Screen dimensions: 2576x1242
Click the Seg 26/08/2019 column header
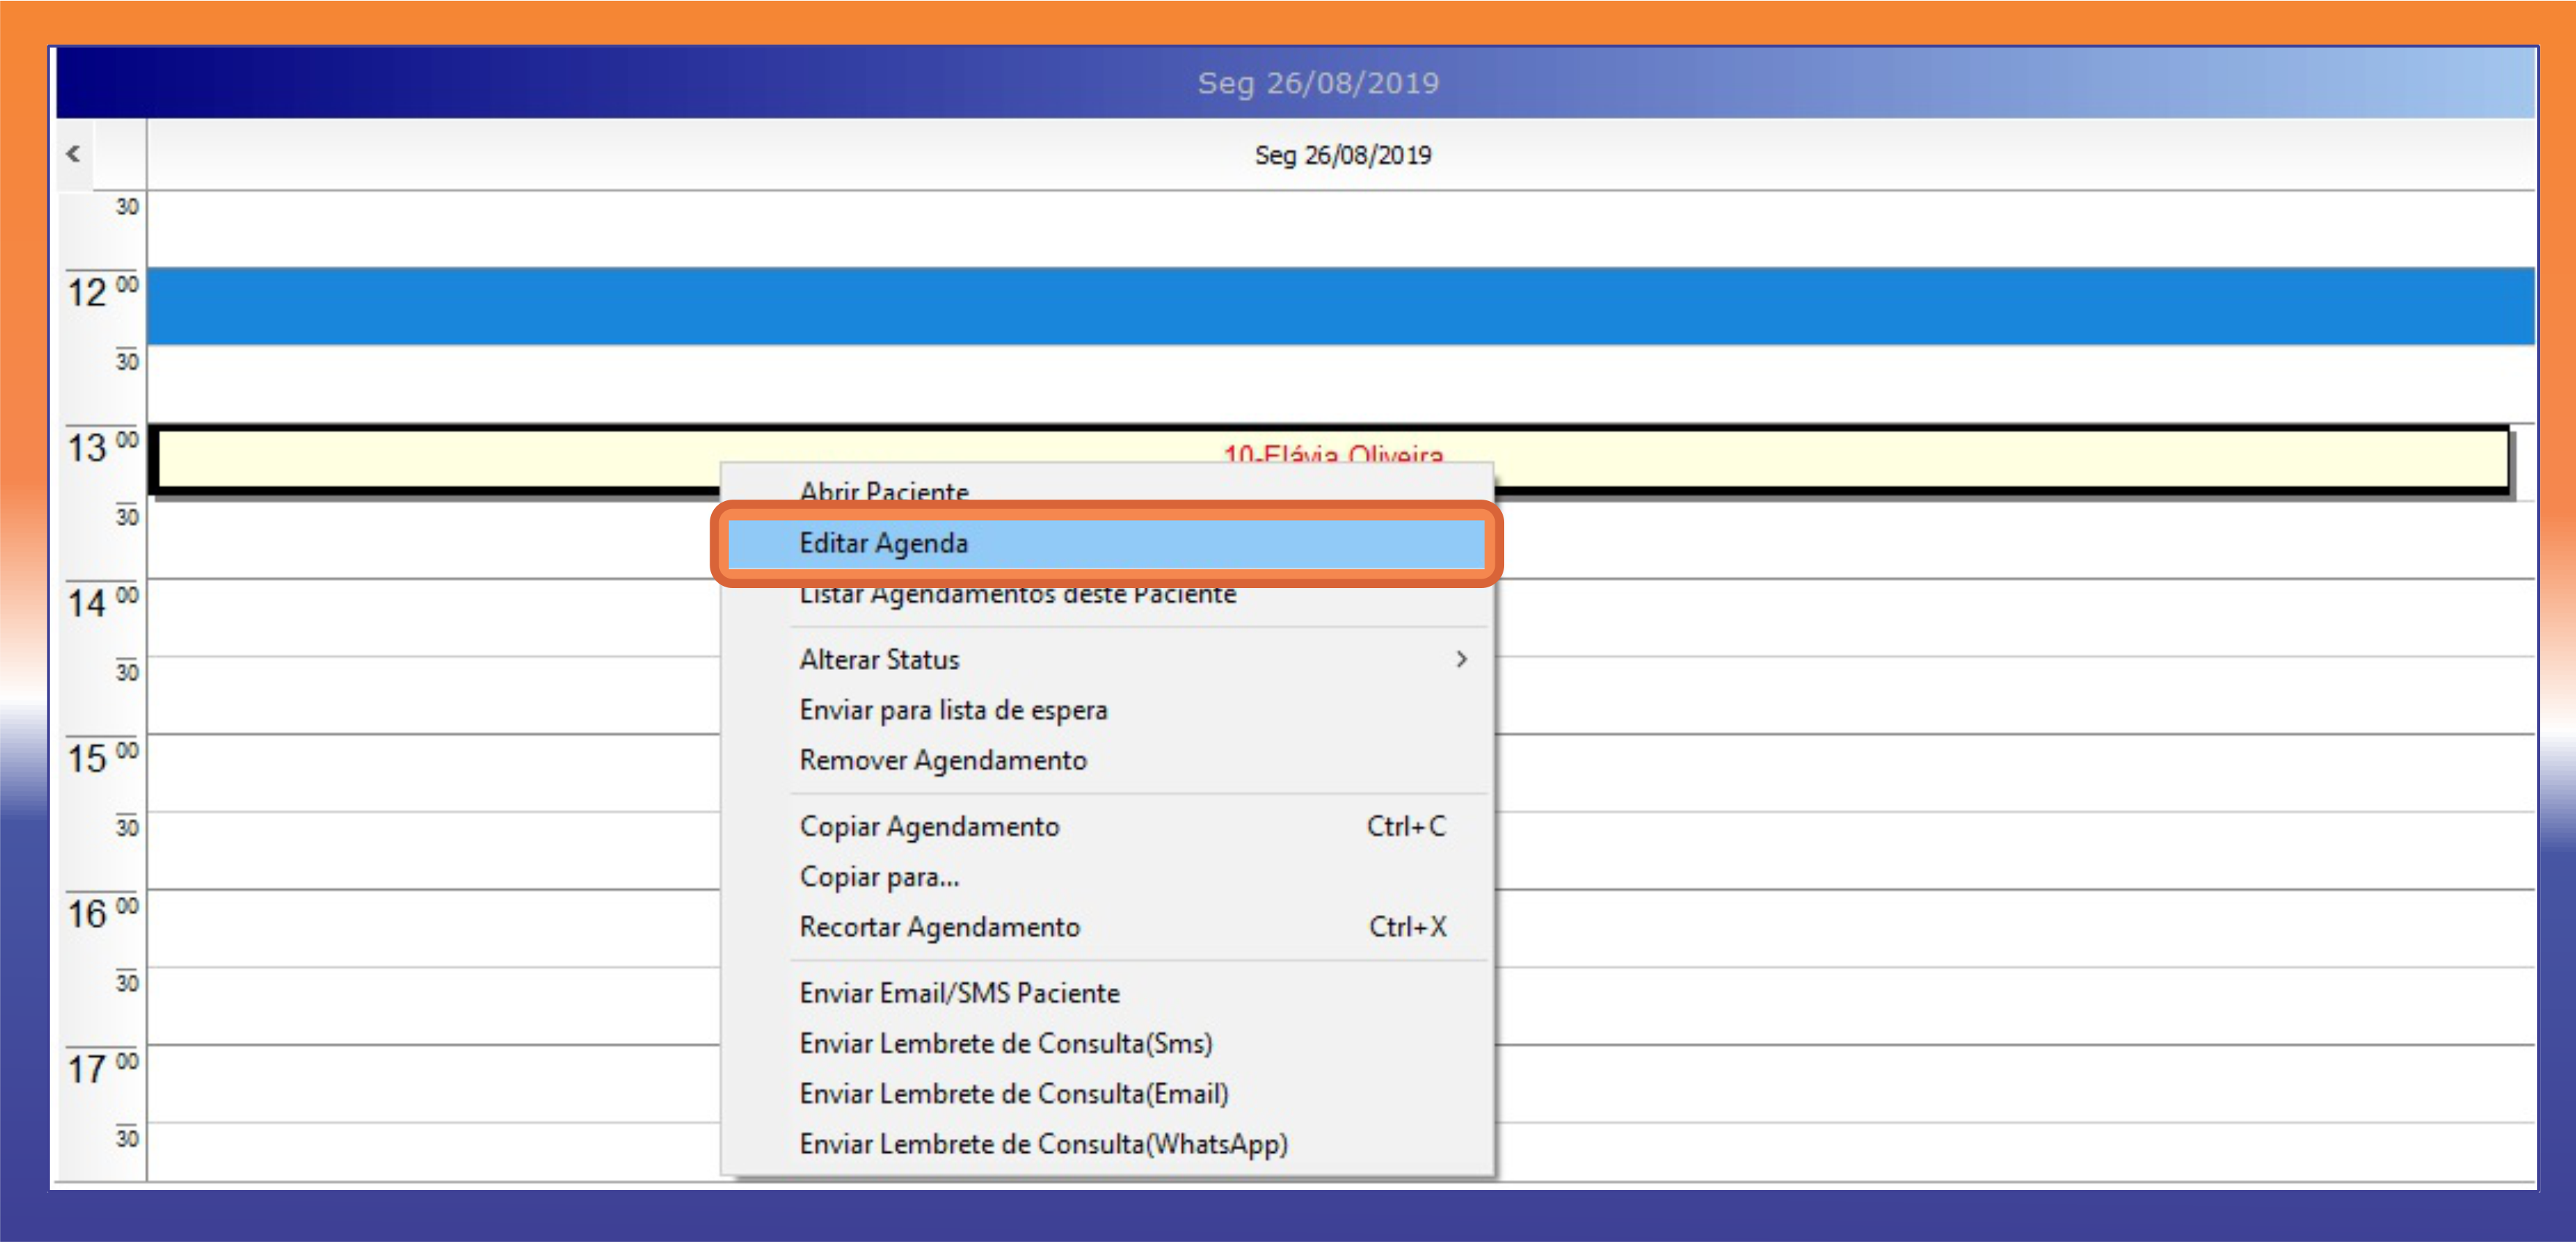(x=1342, y=155)
